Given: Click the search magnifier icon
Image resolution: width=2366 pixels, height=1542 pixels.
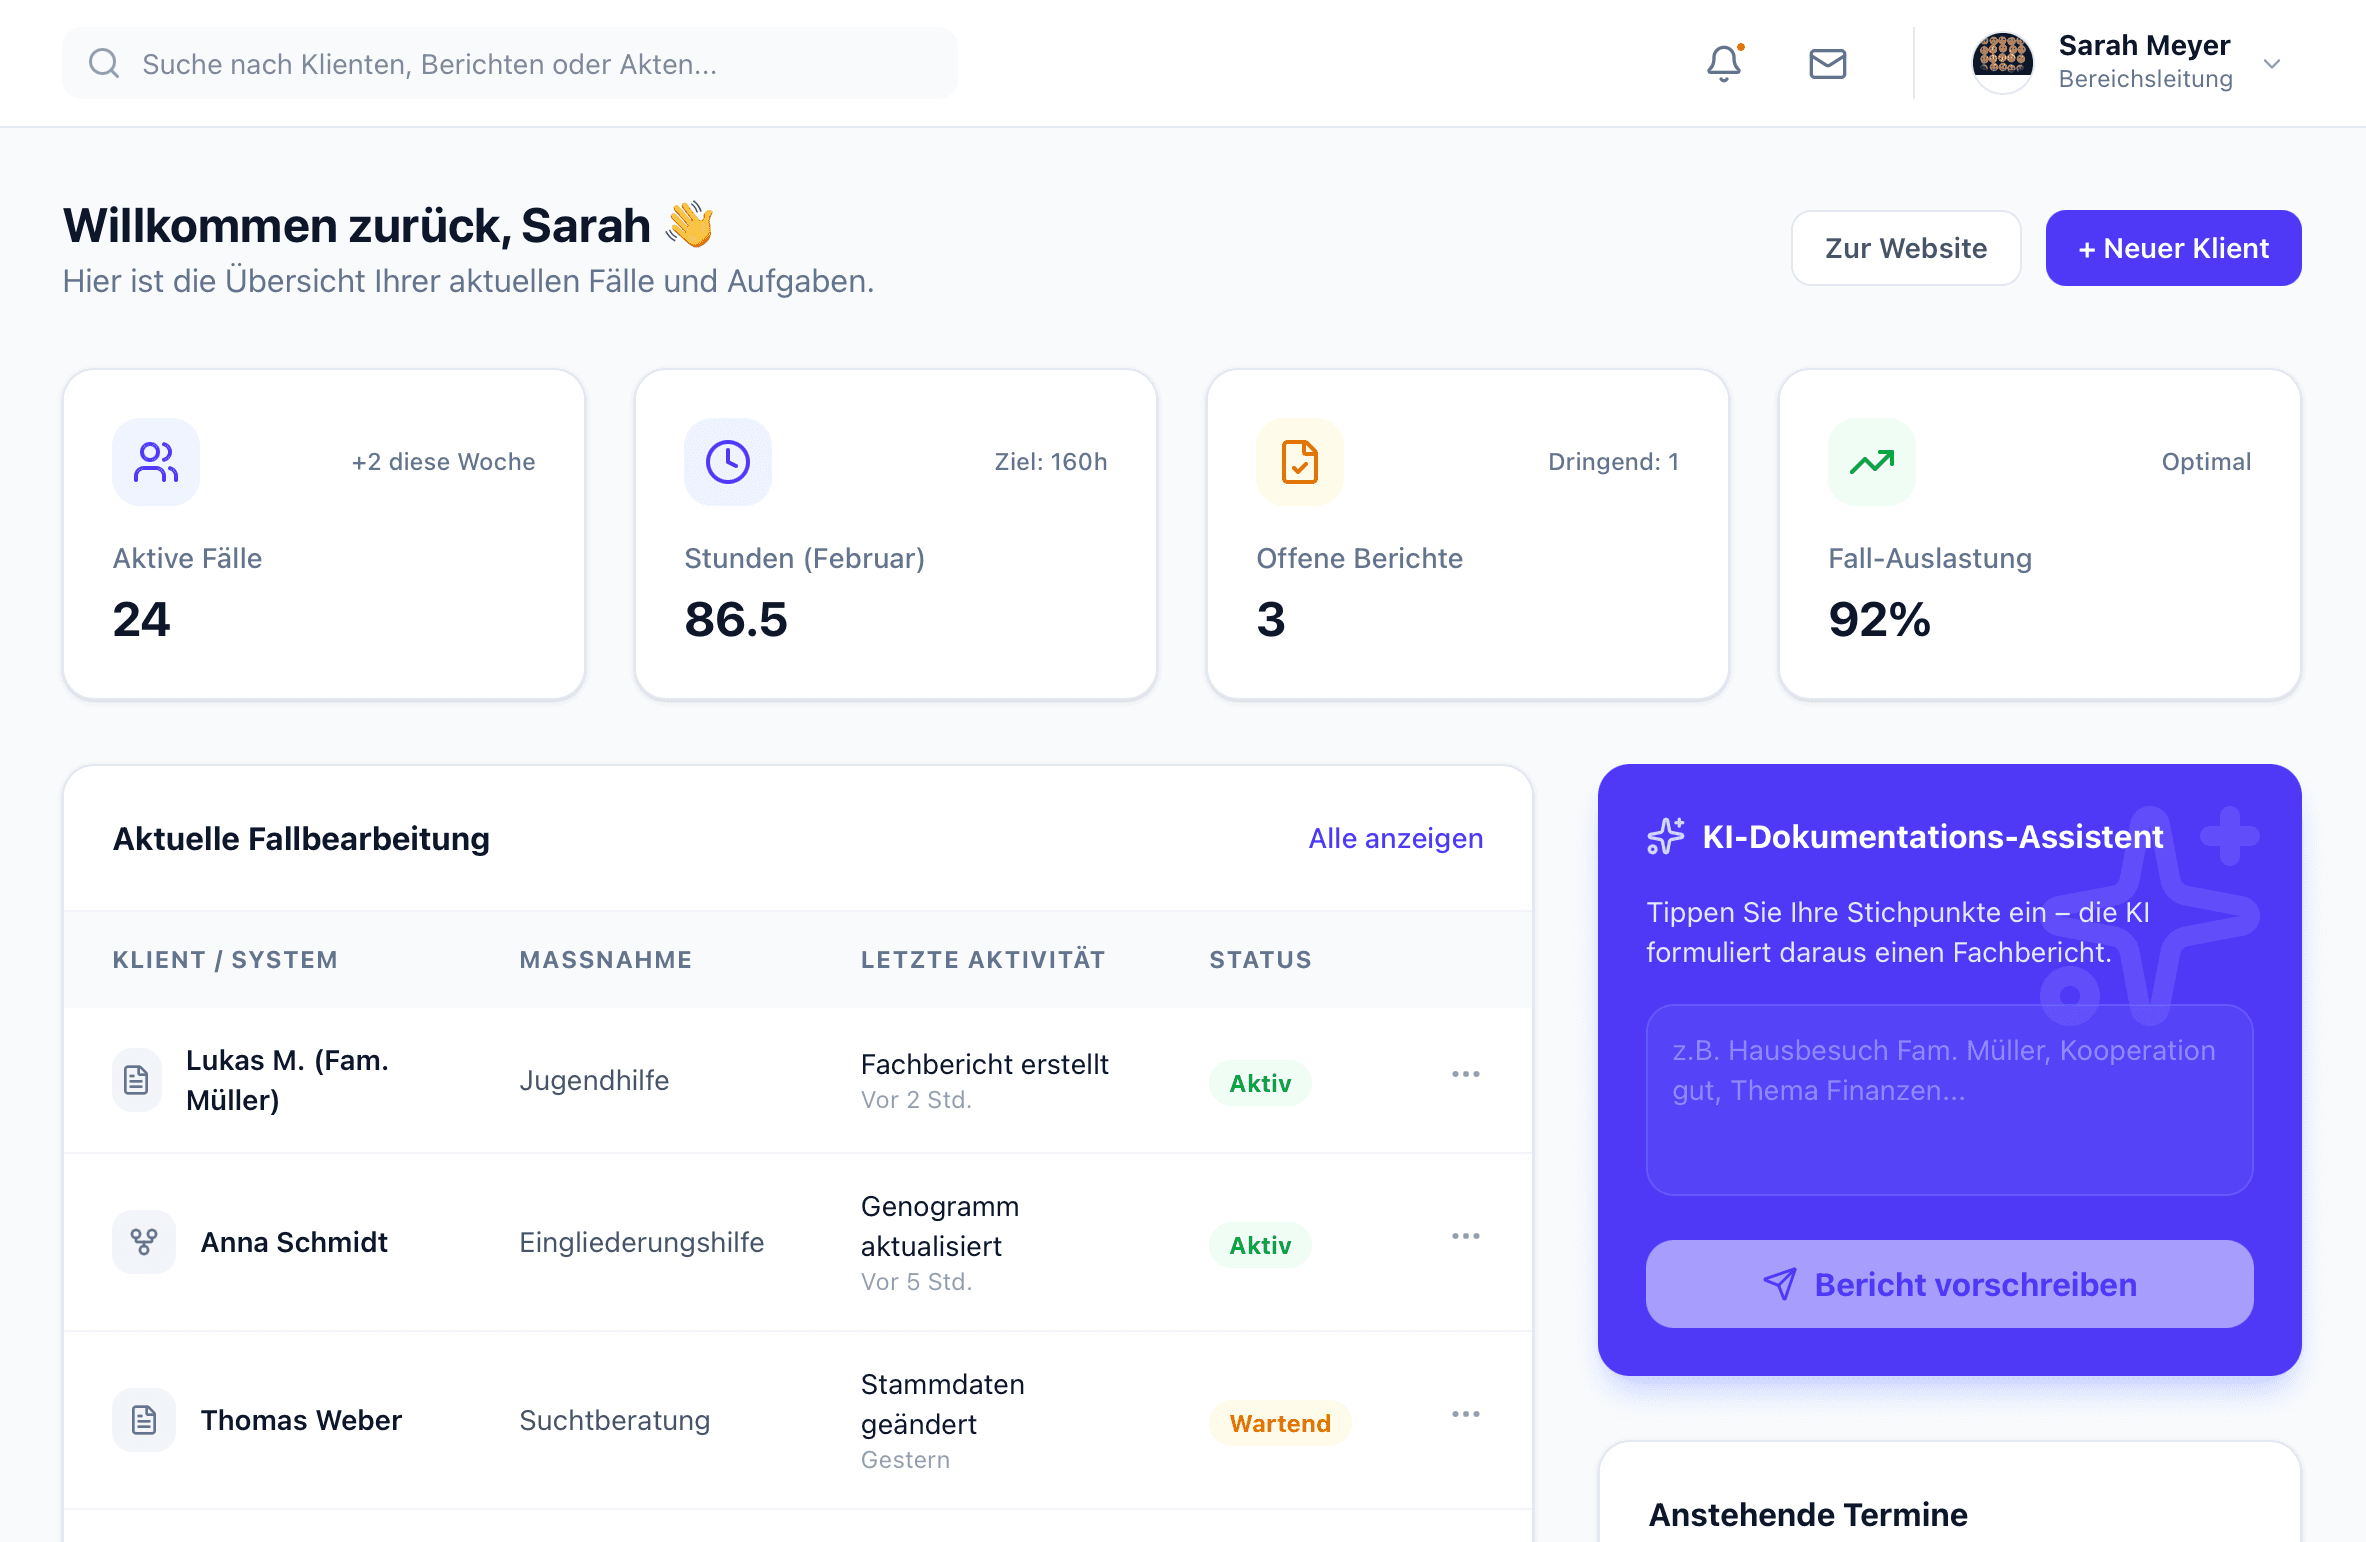Looking at the screenshot, I should (x=104, y=64).
